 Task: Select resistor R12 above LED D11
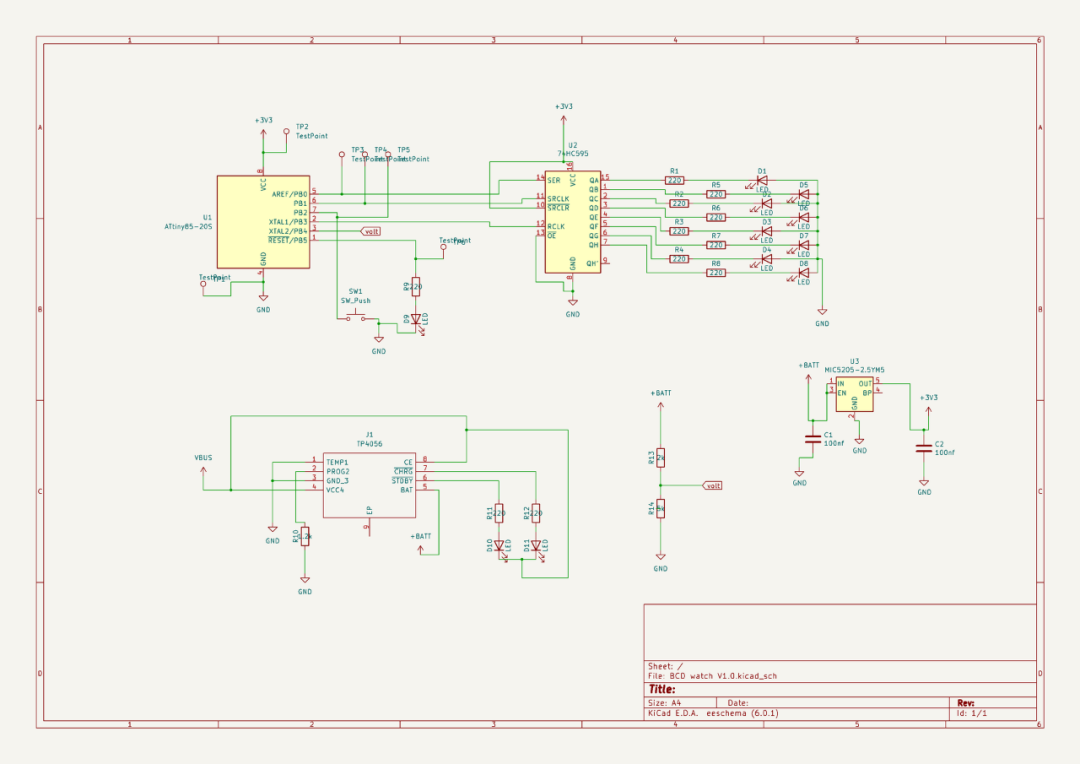[535, 513]
